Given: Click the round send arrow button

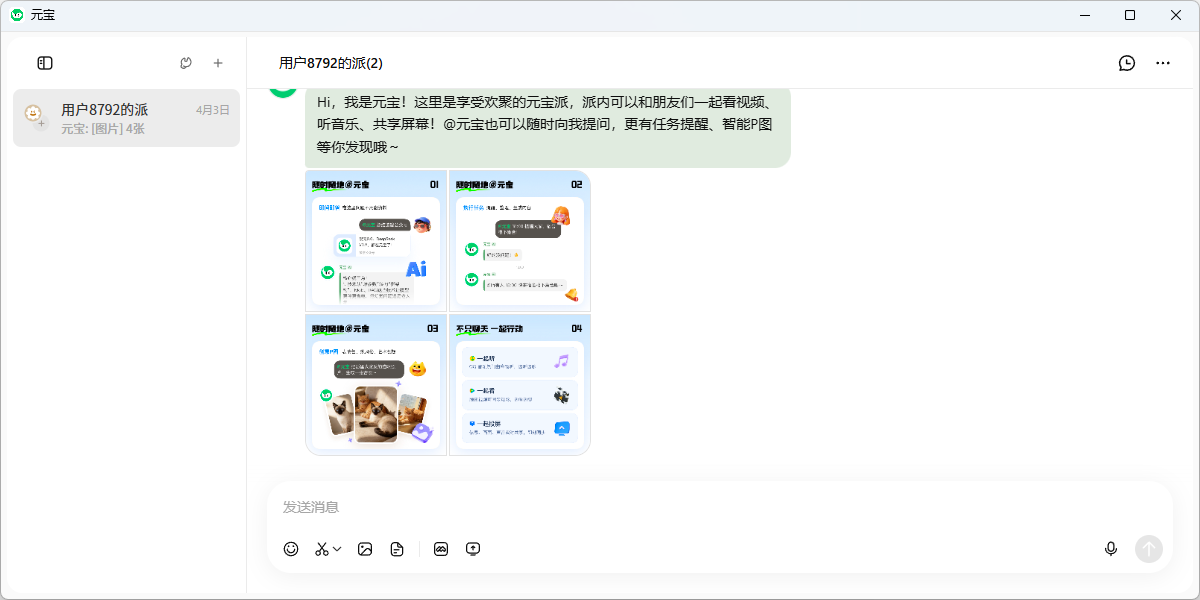Looking at the screenshot, I should pyautogui.click(x=1149, y=549).
